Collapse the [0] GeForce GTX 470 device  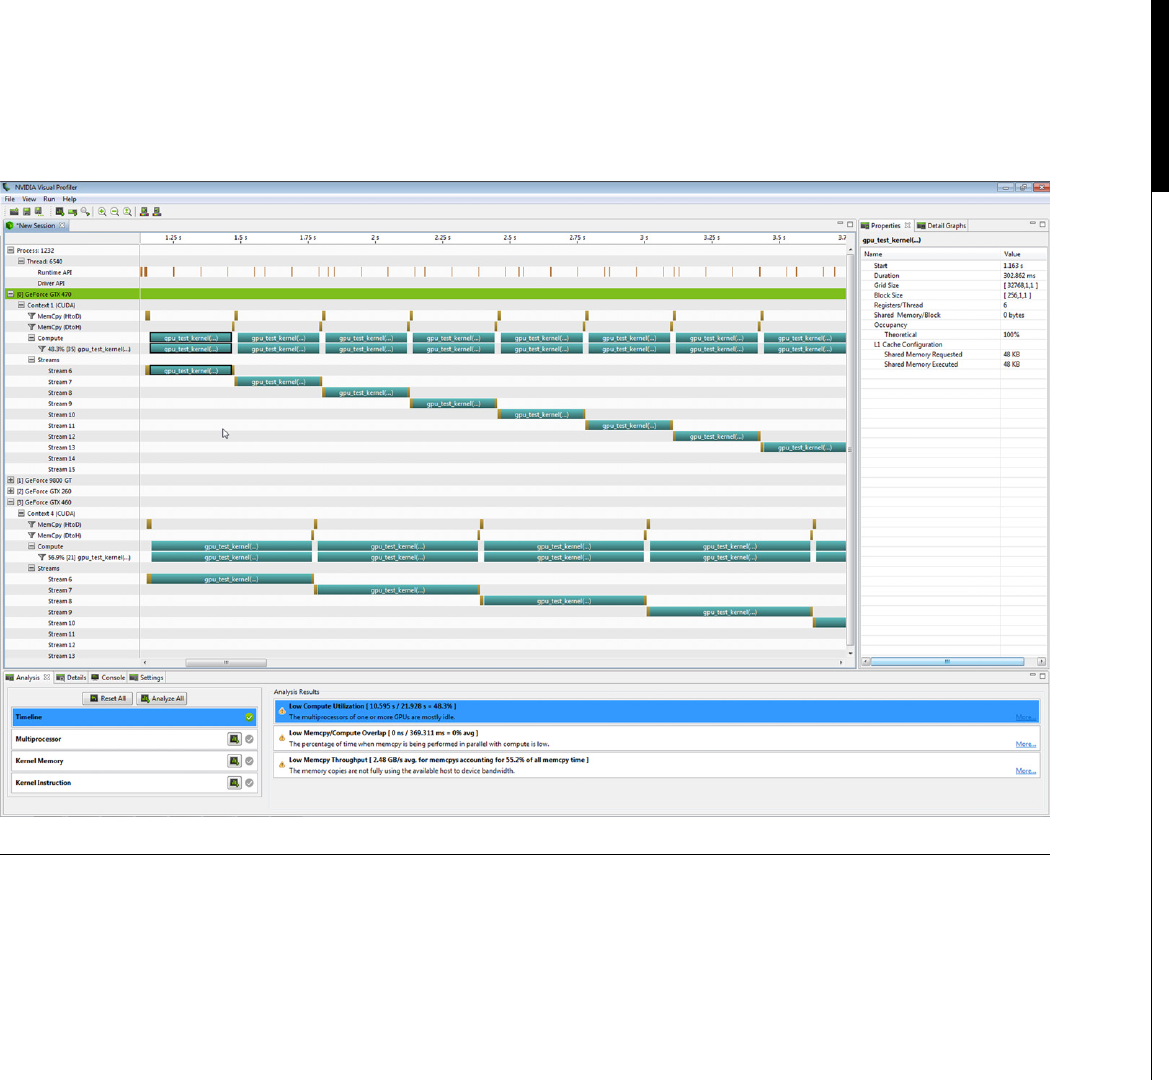point(10,294)
